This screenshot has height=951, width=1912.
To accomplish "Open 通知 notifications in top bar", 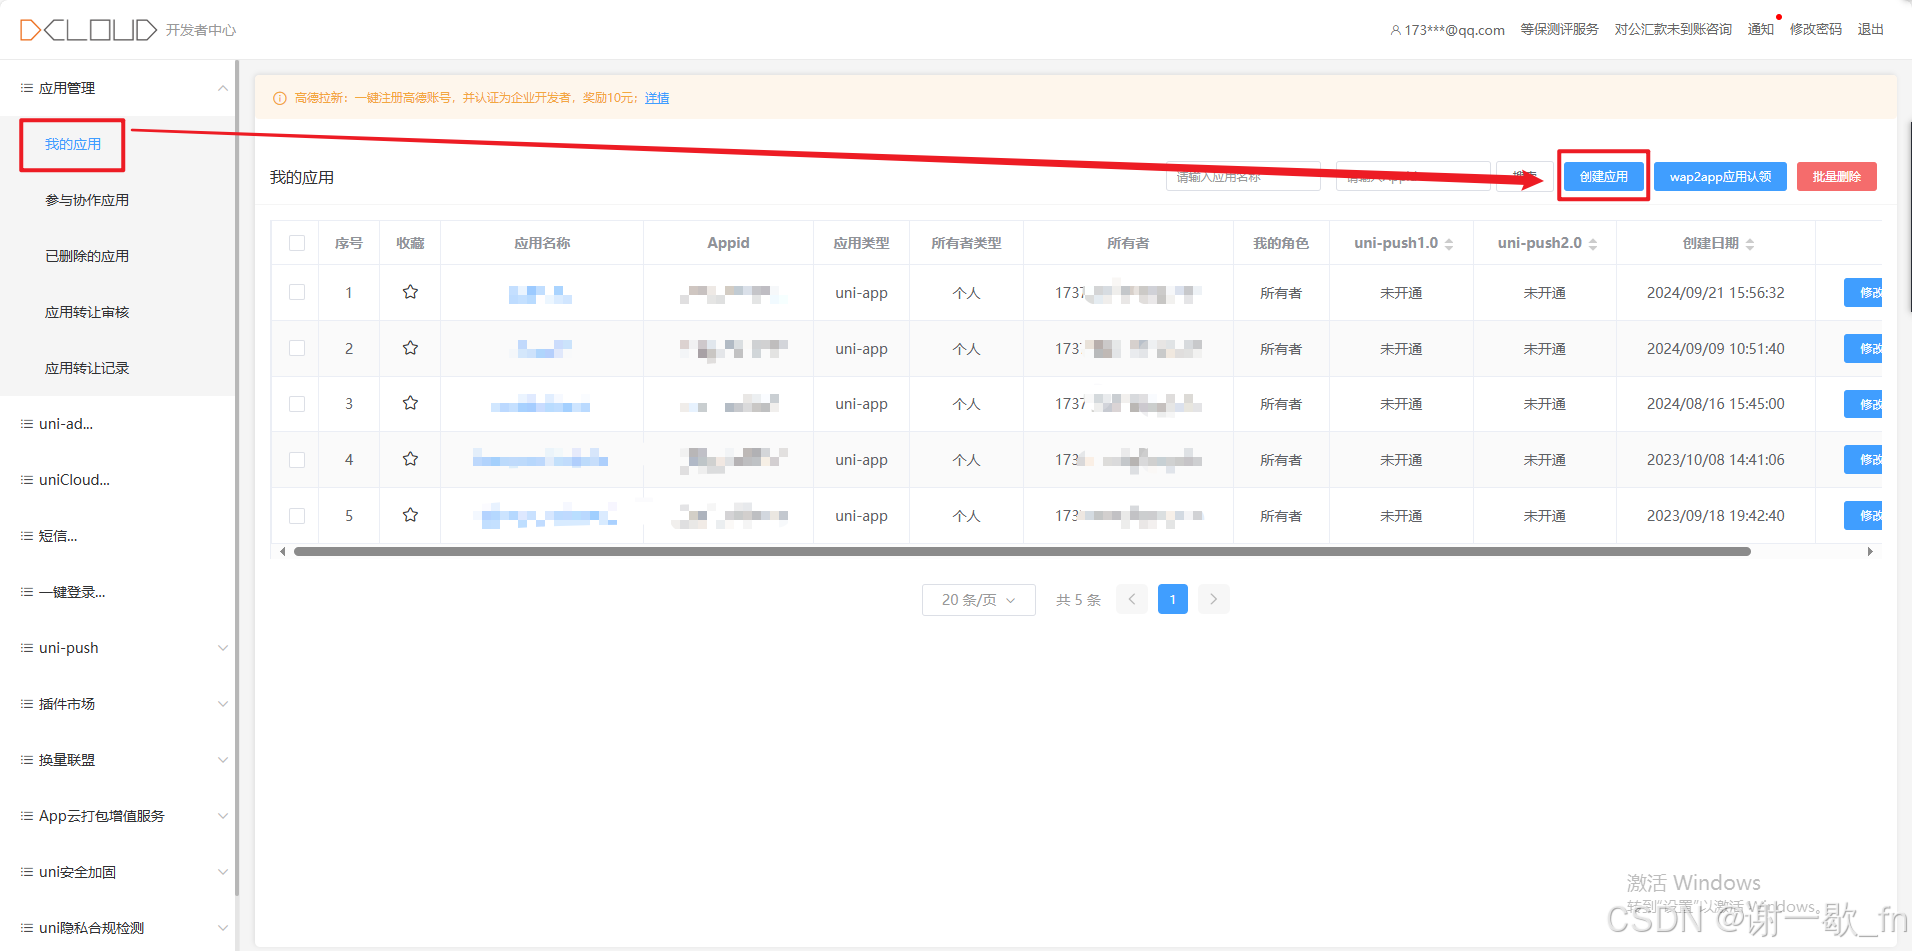I will pyautogui.click(x=1760, y=30).
